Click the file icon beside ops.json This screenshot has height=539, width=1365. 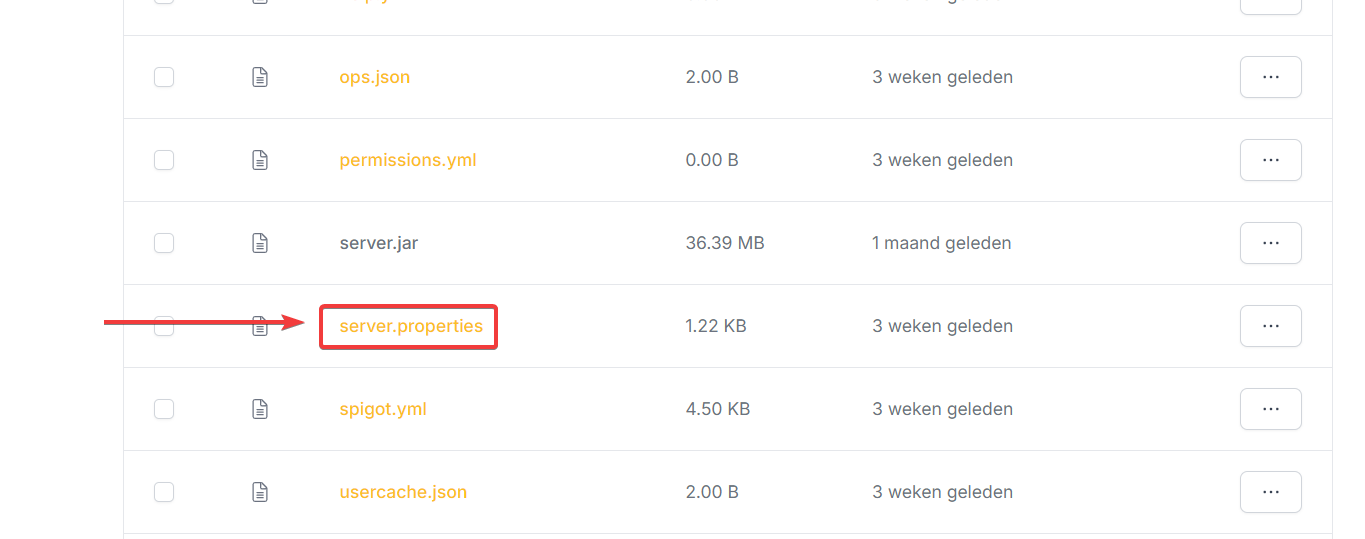[260, 77]
